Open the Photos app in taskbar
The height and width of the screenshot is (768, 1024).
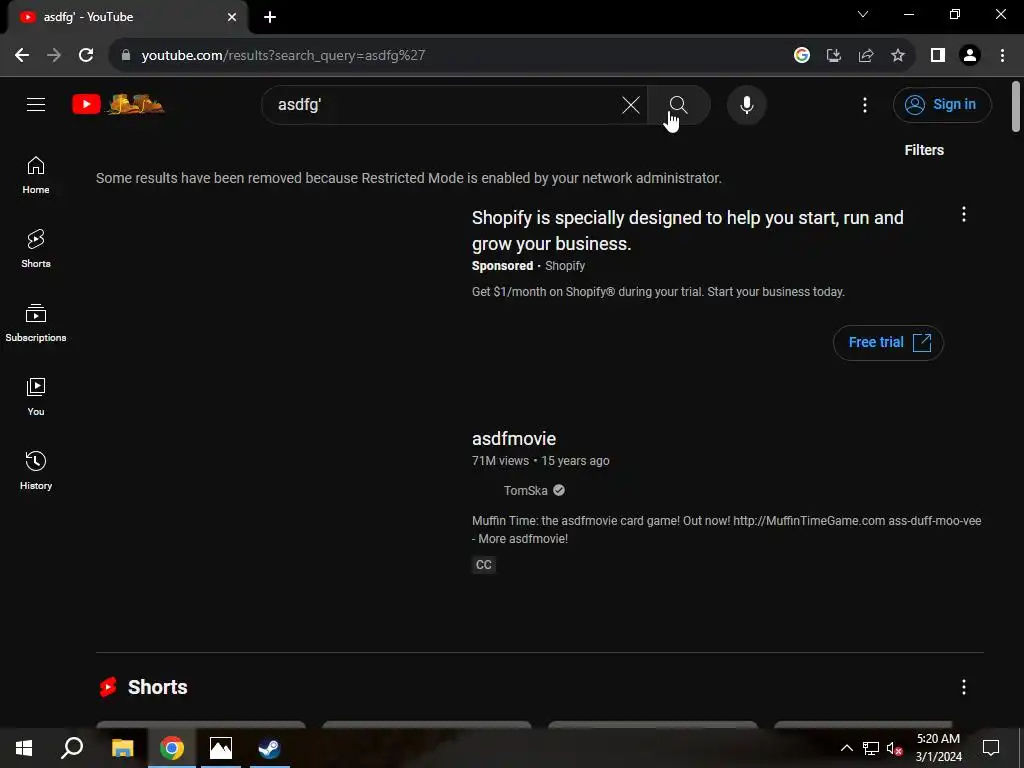tap(221, 748)
